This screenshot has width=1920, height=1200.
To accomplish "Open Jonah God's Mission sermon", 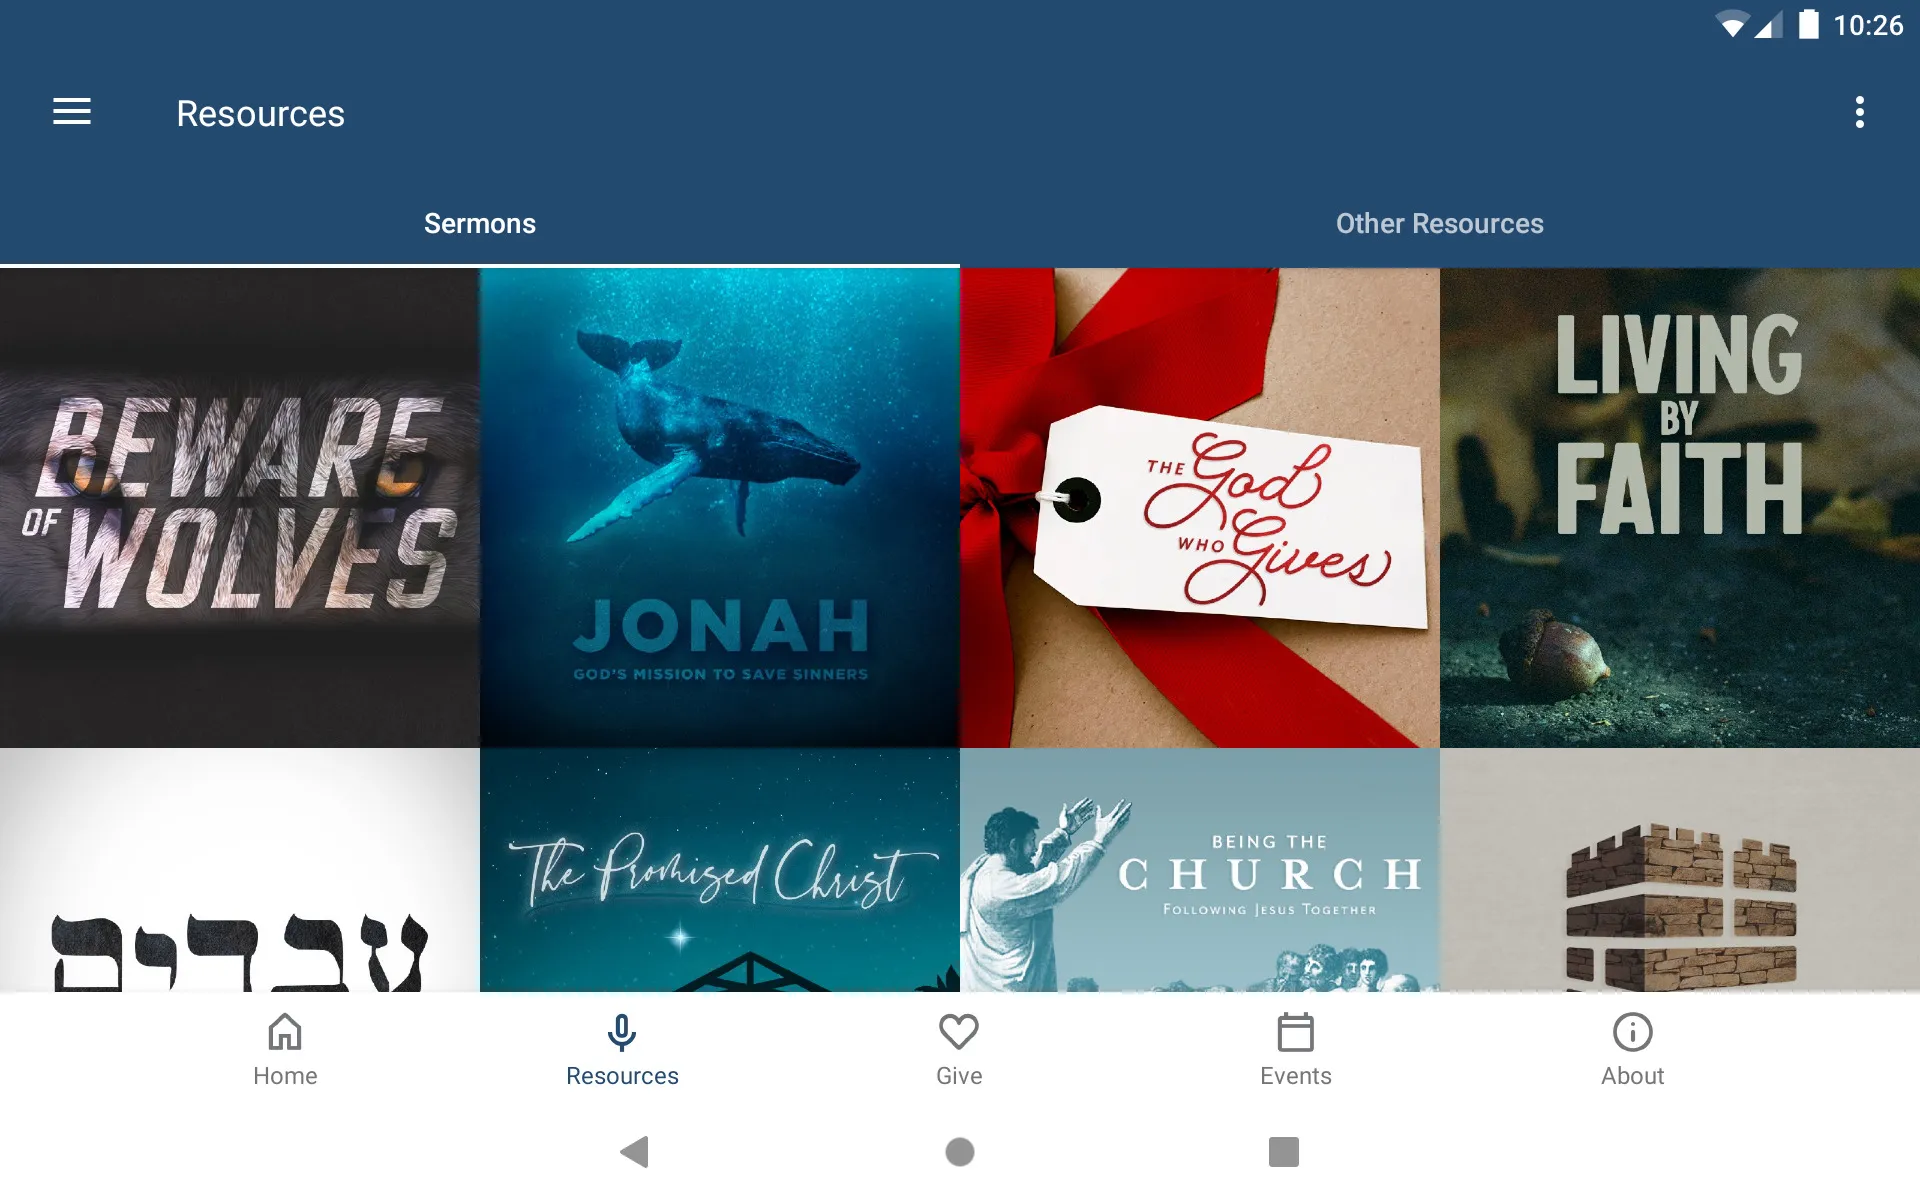I will pos(720,505).
